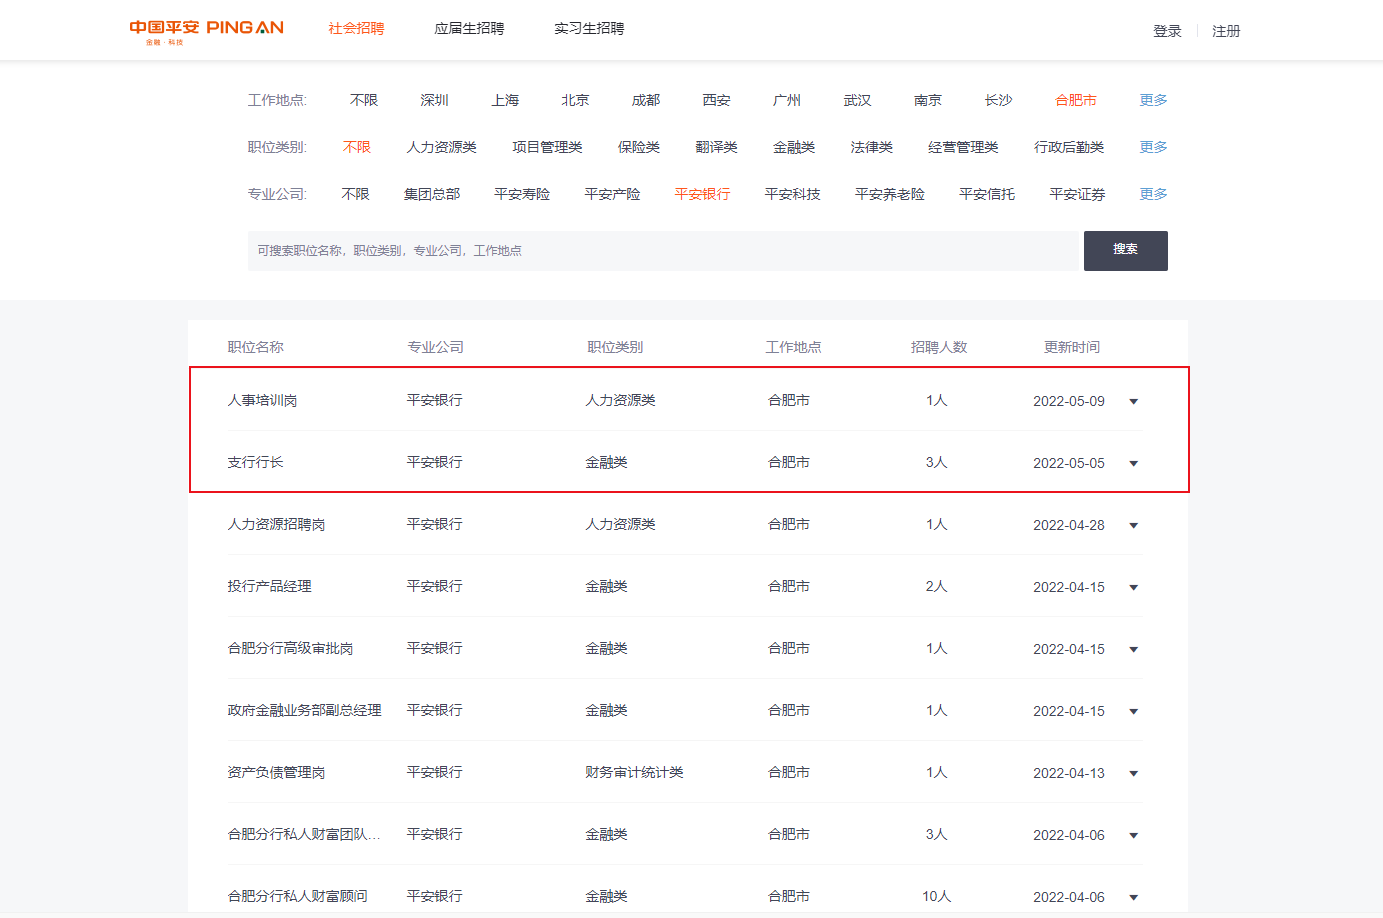Viewport: 1383px width, 918px height.
Task: Switch to 实习生招聘 tab
Action: (589, 29)
